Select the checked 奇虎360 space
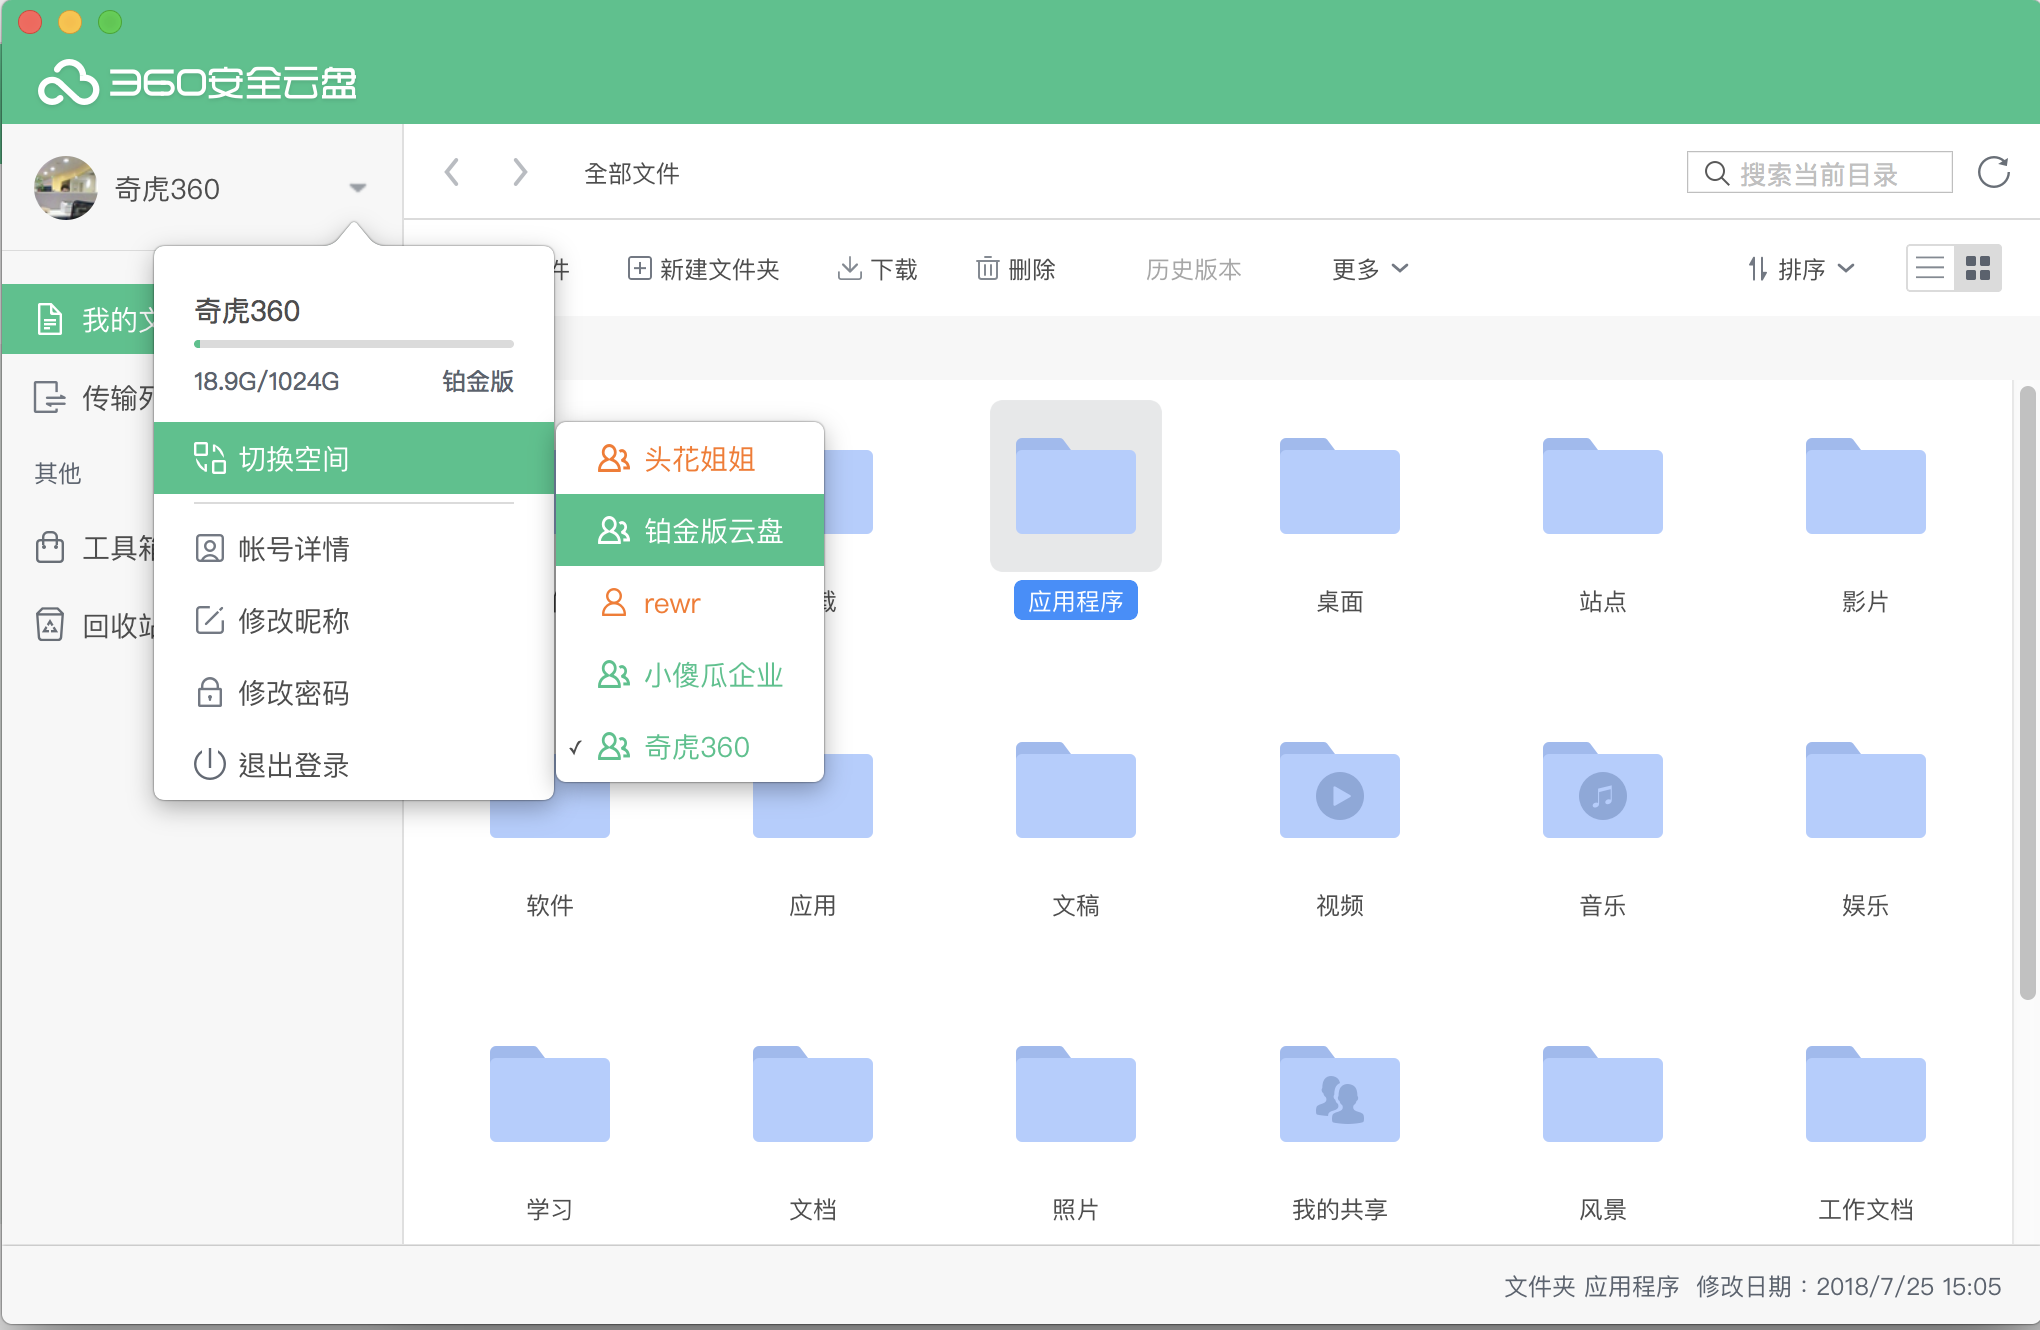 [690, 747]
